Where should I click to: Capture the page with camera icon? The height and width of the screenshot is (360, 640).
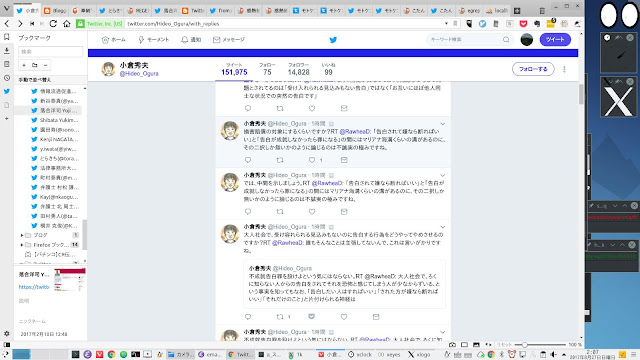(452, 344)
